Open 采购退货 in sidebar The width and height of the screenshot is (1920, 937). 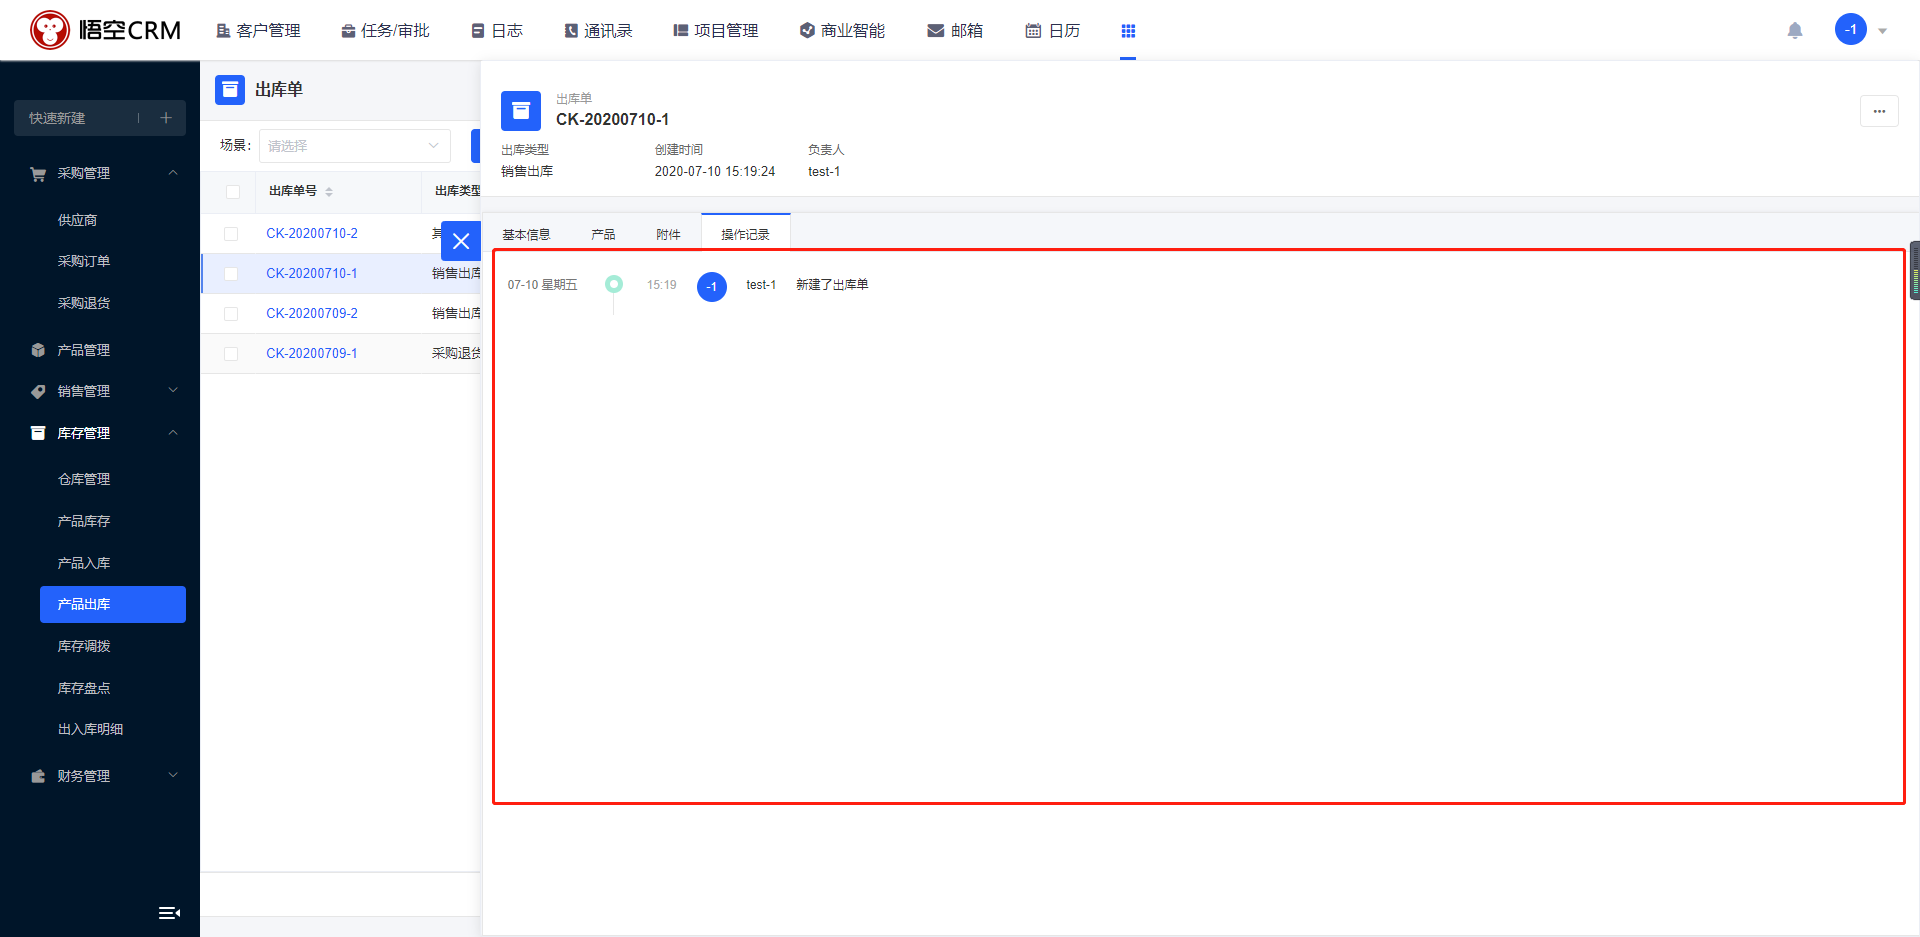point(84,303)
